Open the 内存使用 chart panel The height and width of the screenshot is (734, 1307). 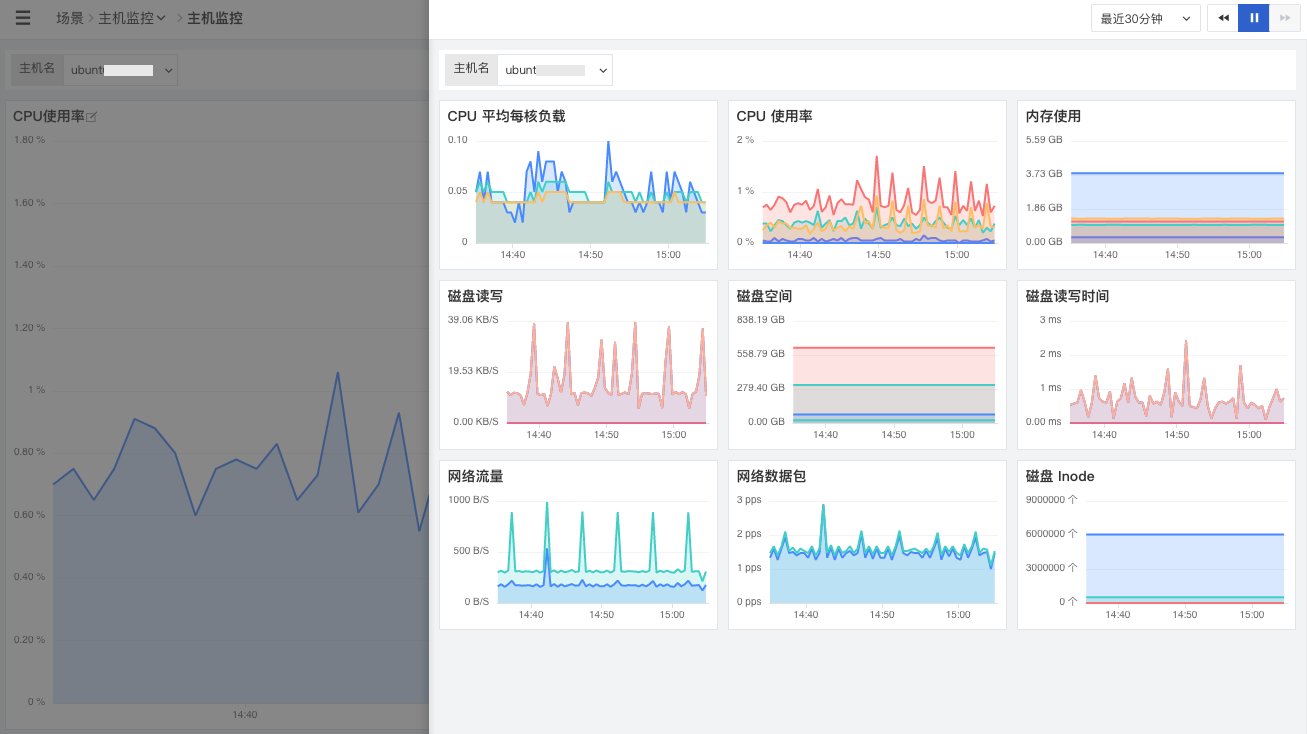(x=1156, y=185)
